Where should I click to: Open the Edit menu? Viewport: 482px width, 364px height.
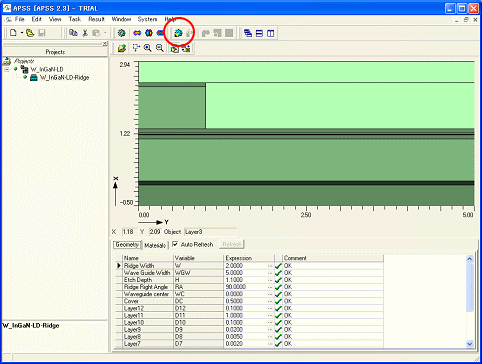tap(37, 19)
